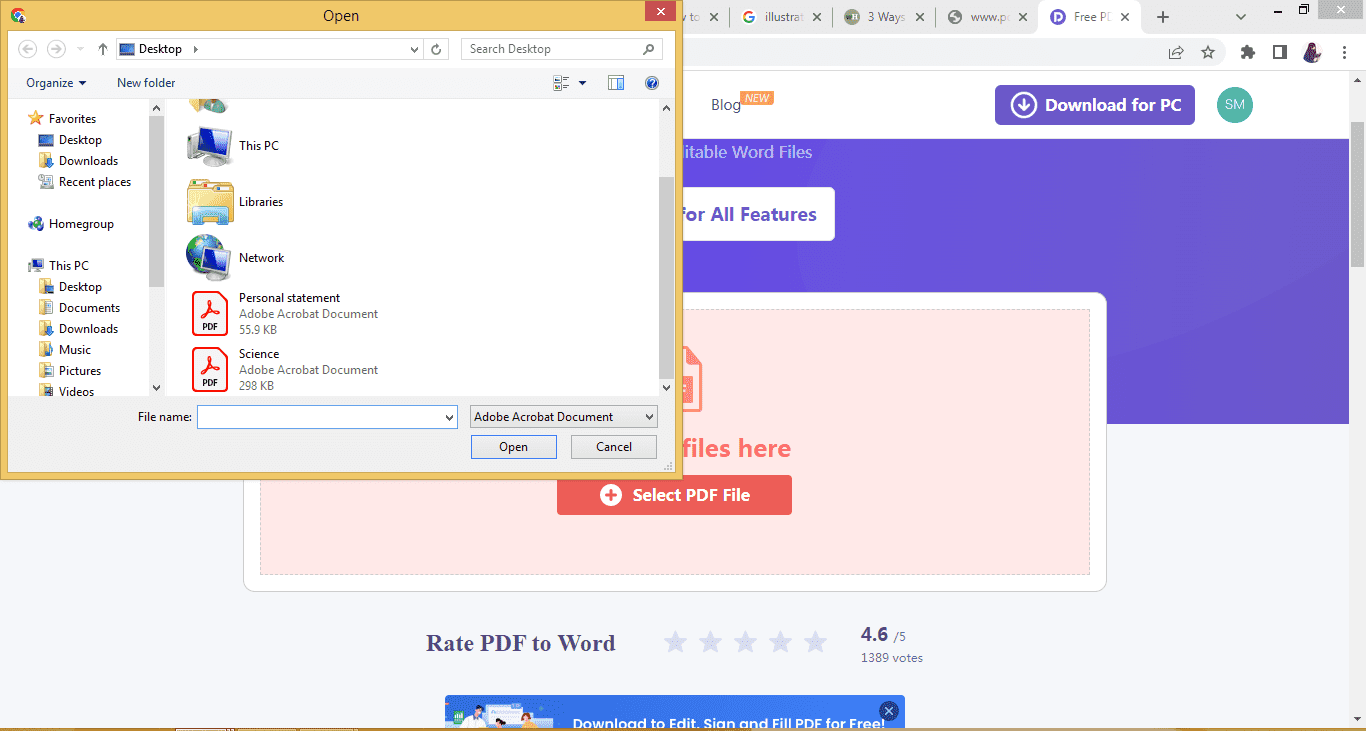The height and width of the screenshot is (732, 1366).
Task: Click the red plus on Select PDF File
Action: click(x=610, y=495)
